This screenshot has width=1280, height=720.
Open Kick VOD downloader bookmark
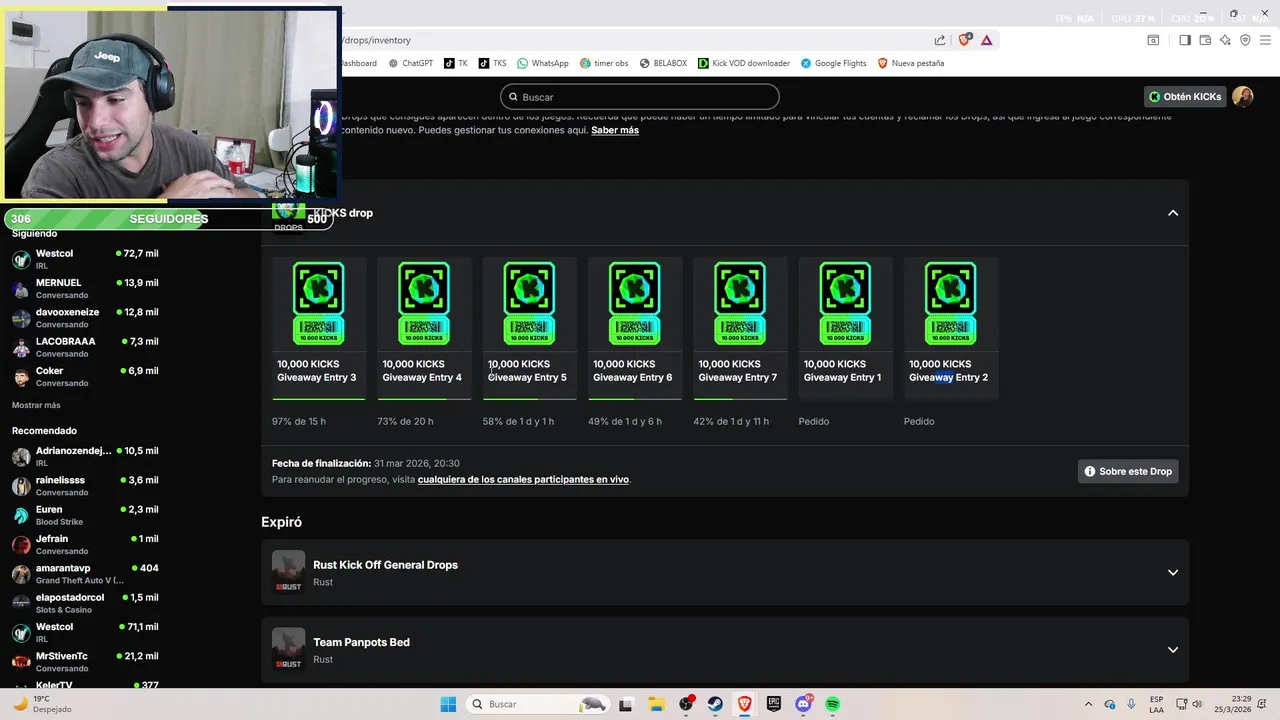(x=744, y=63)
